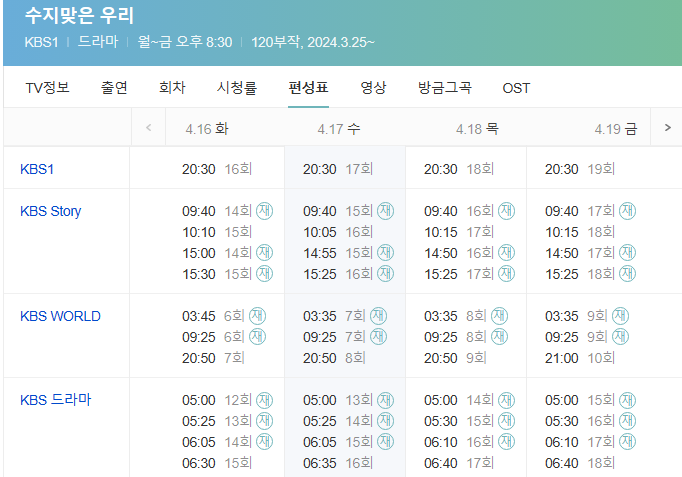Image resolution: width=682 pixels, height=477 pixels.
Task: Click KBS 드라마 06:40 18회 entry
Action: coord(580,463)
